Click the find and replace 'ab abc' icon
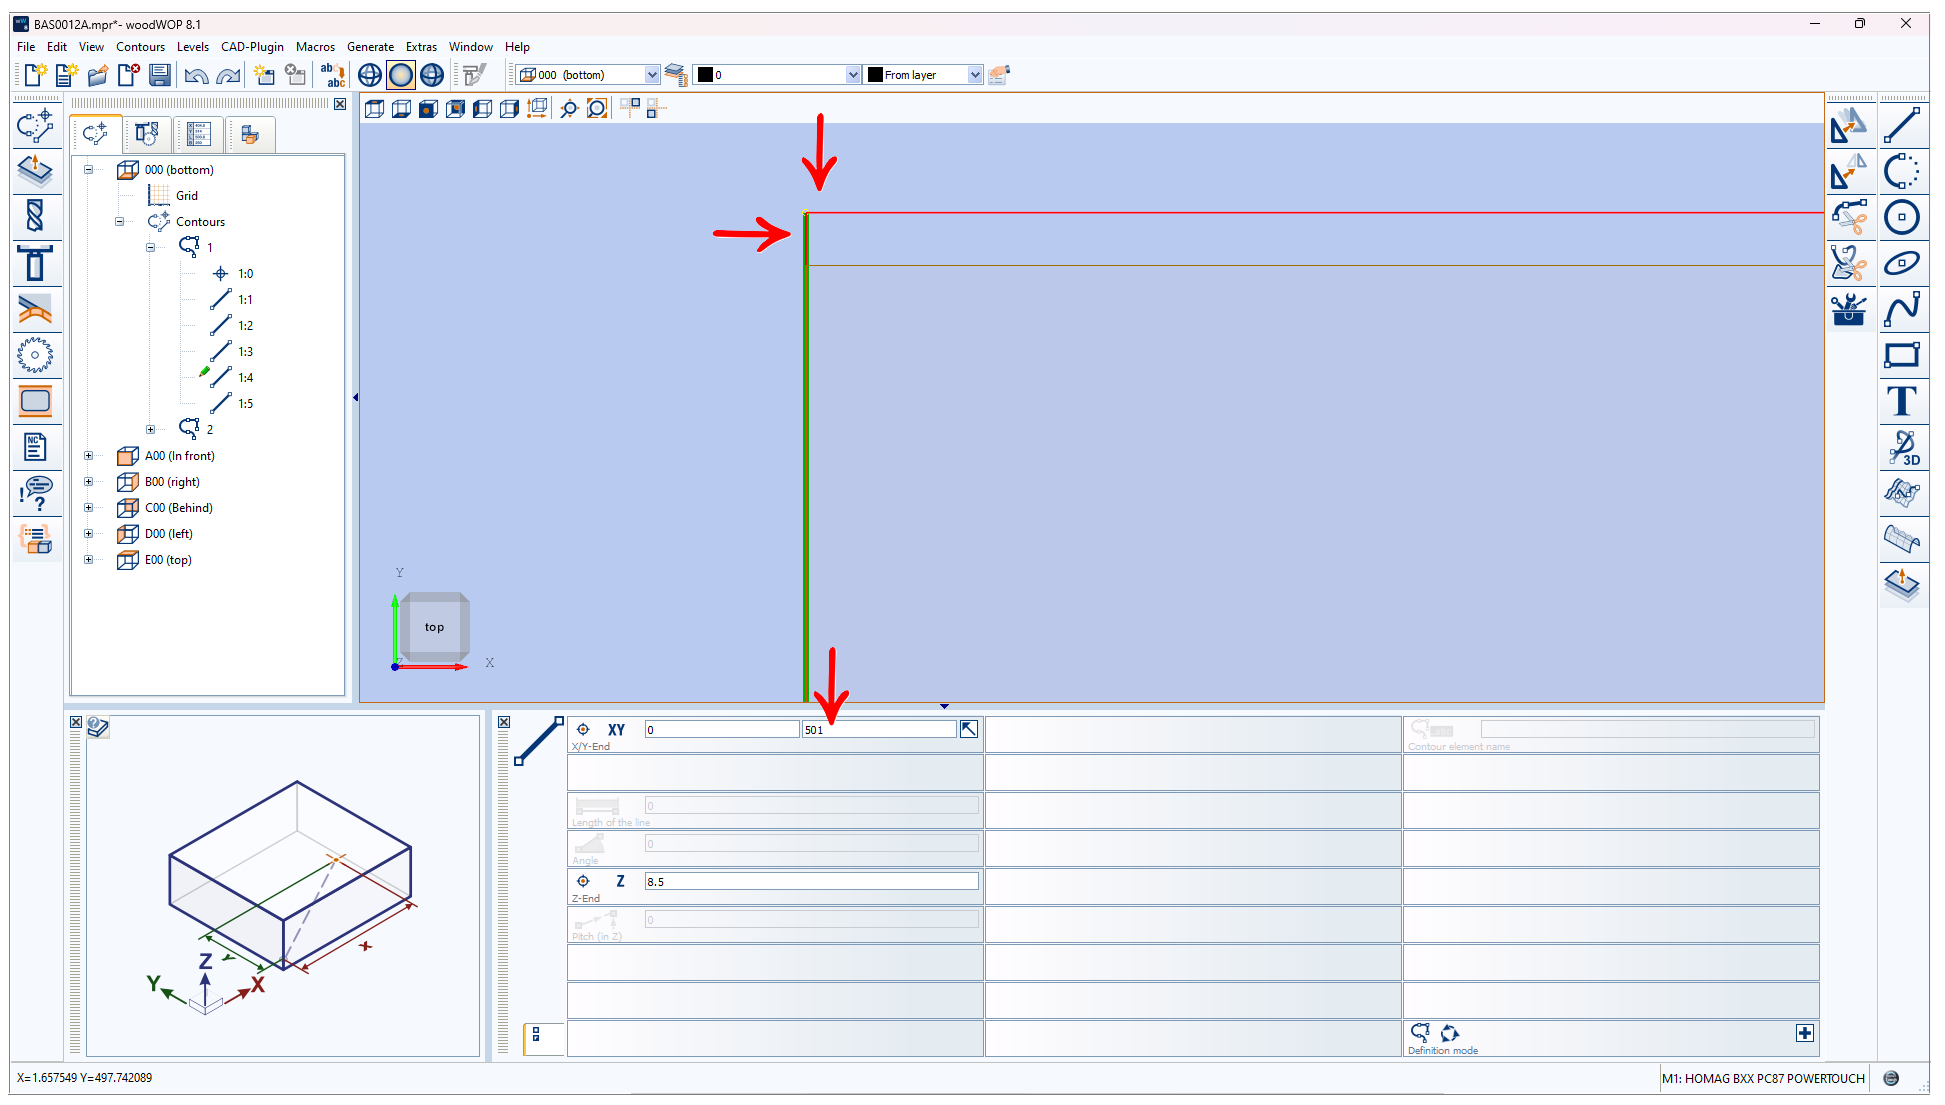Image resolution: width=1945 pixels, height=1105 pixels. pos(332,75)
